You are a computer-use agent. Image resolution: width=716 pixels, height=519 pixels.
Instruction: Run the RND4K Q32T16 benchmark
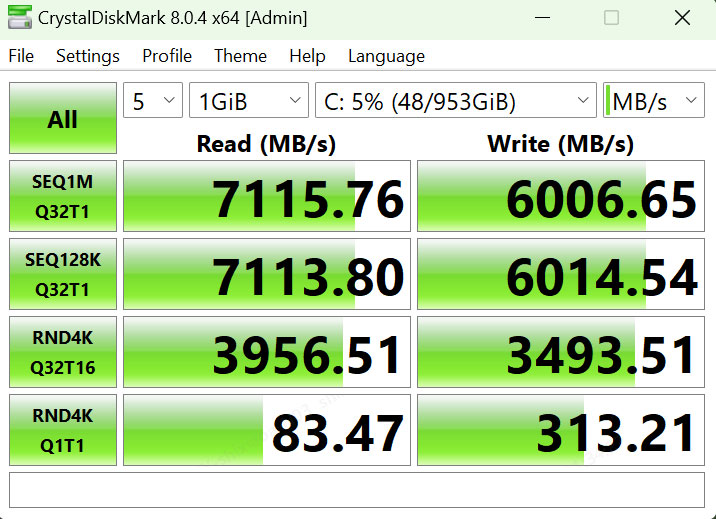pyautogui.click(x=62, y=352)
